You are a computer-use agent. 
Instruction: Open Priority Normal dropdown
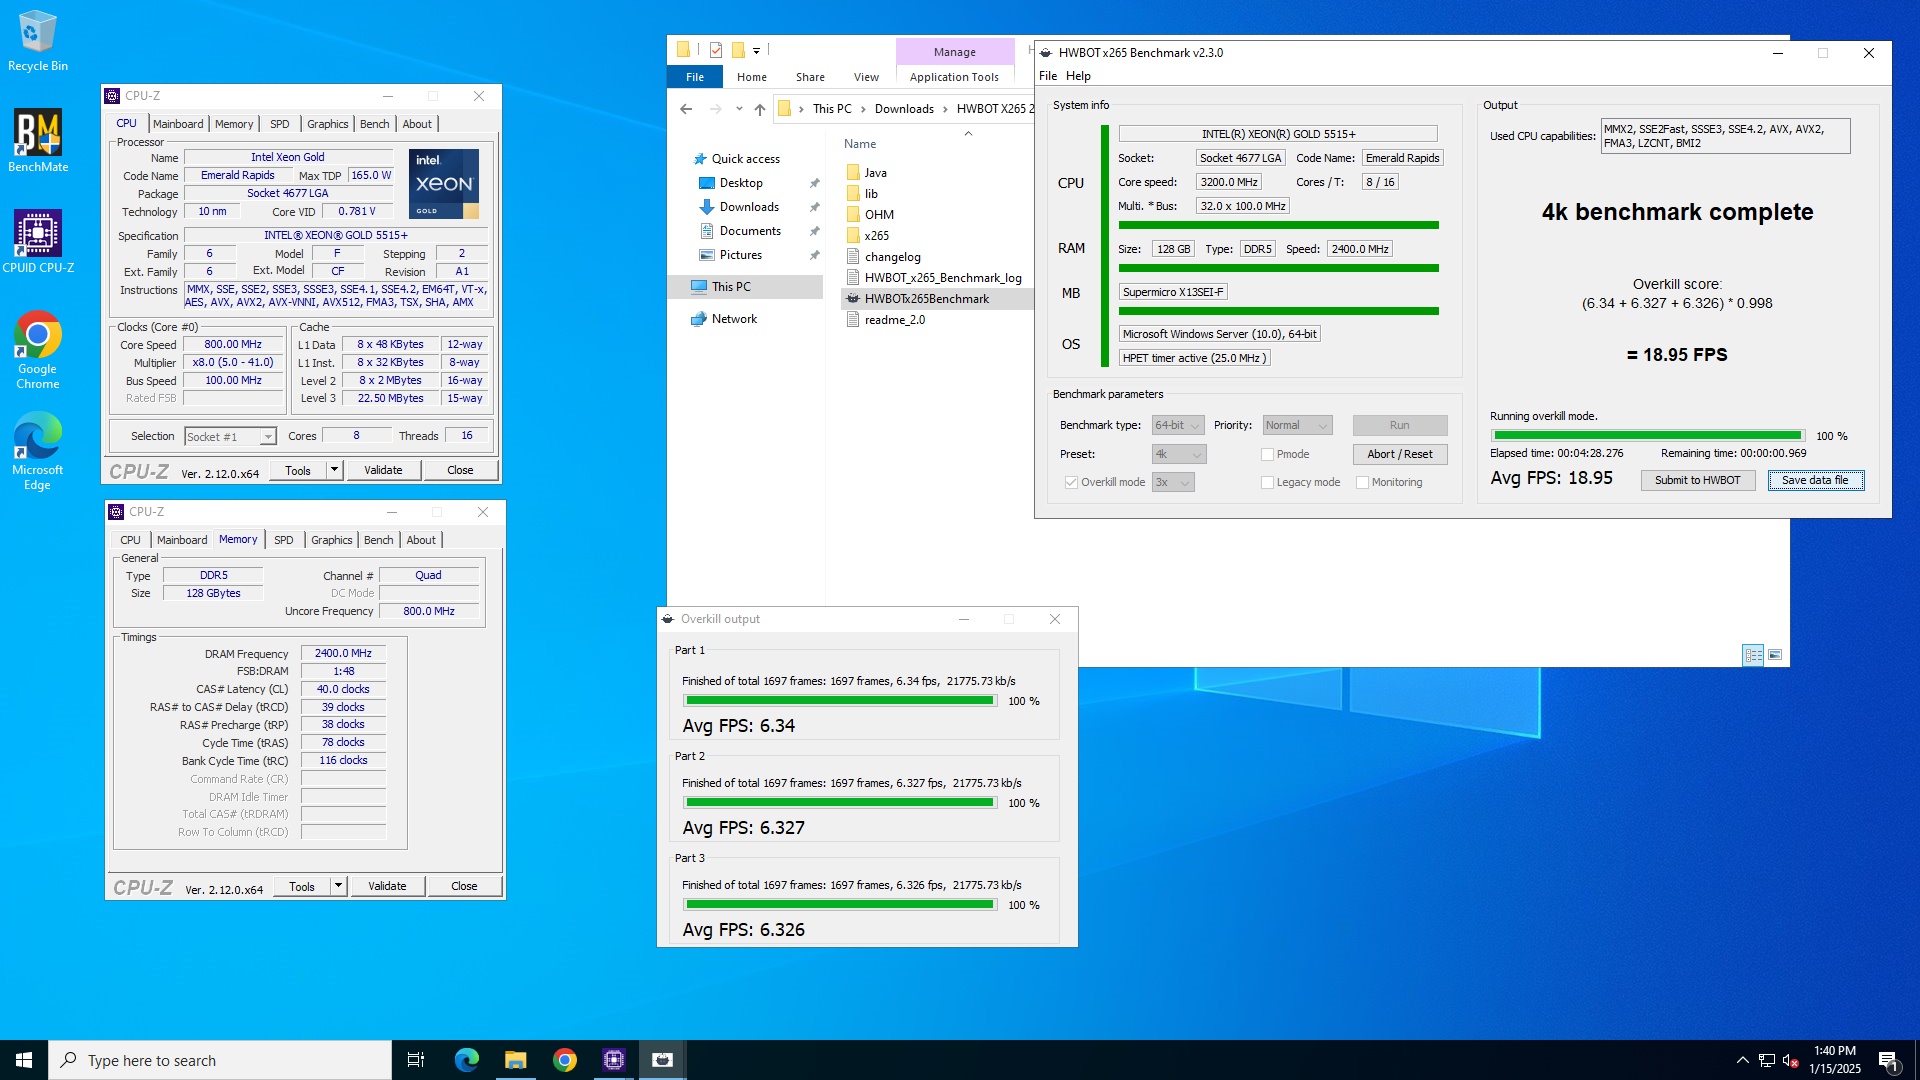1297,425
